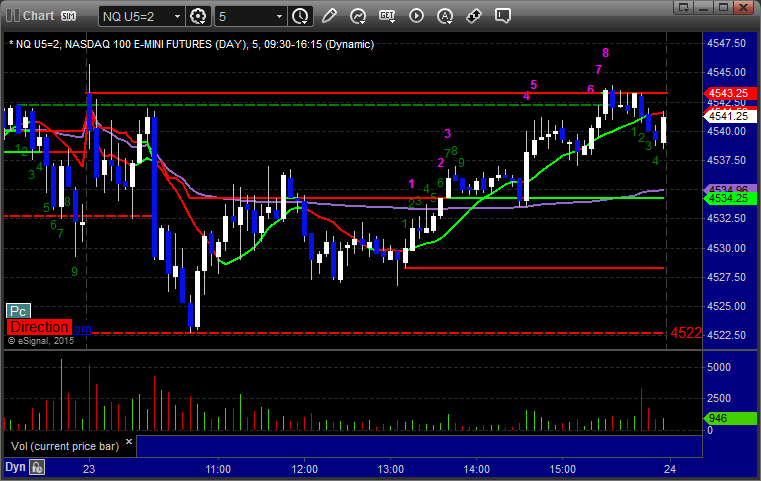
Task: Click the 12:00 time axis label
Action: [x=305, y=469]
